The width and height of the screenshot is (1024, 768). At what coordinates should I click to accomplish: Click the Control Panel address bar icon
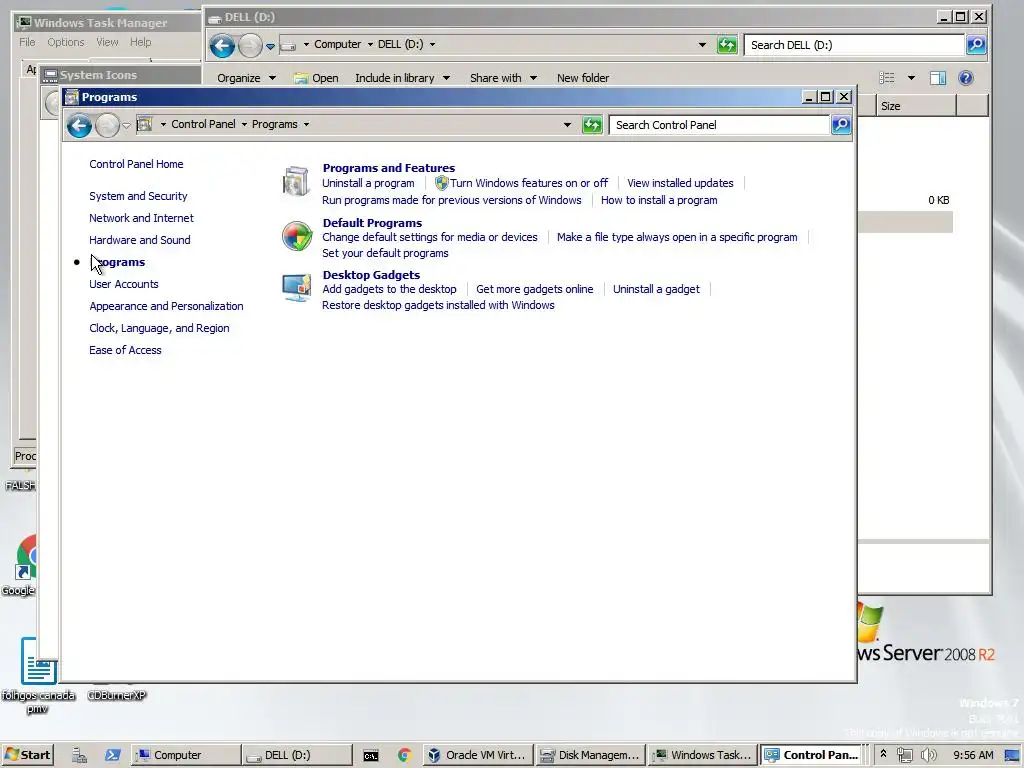click(x=145, y=124)
